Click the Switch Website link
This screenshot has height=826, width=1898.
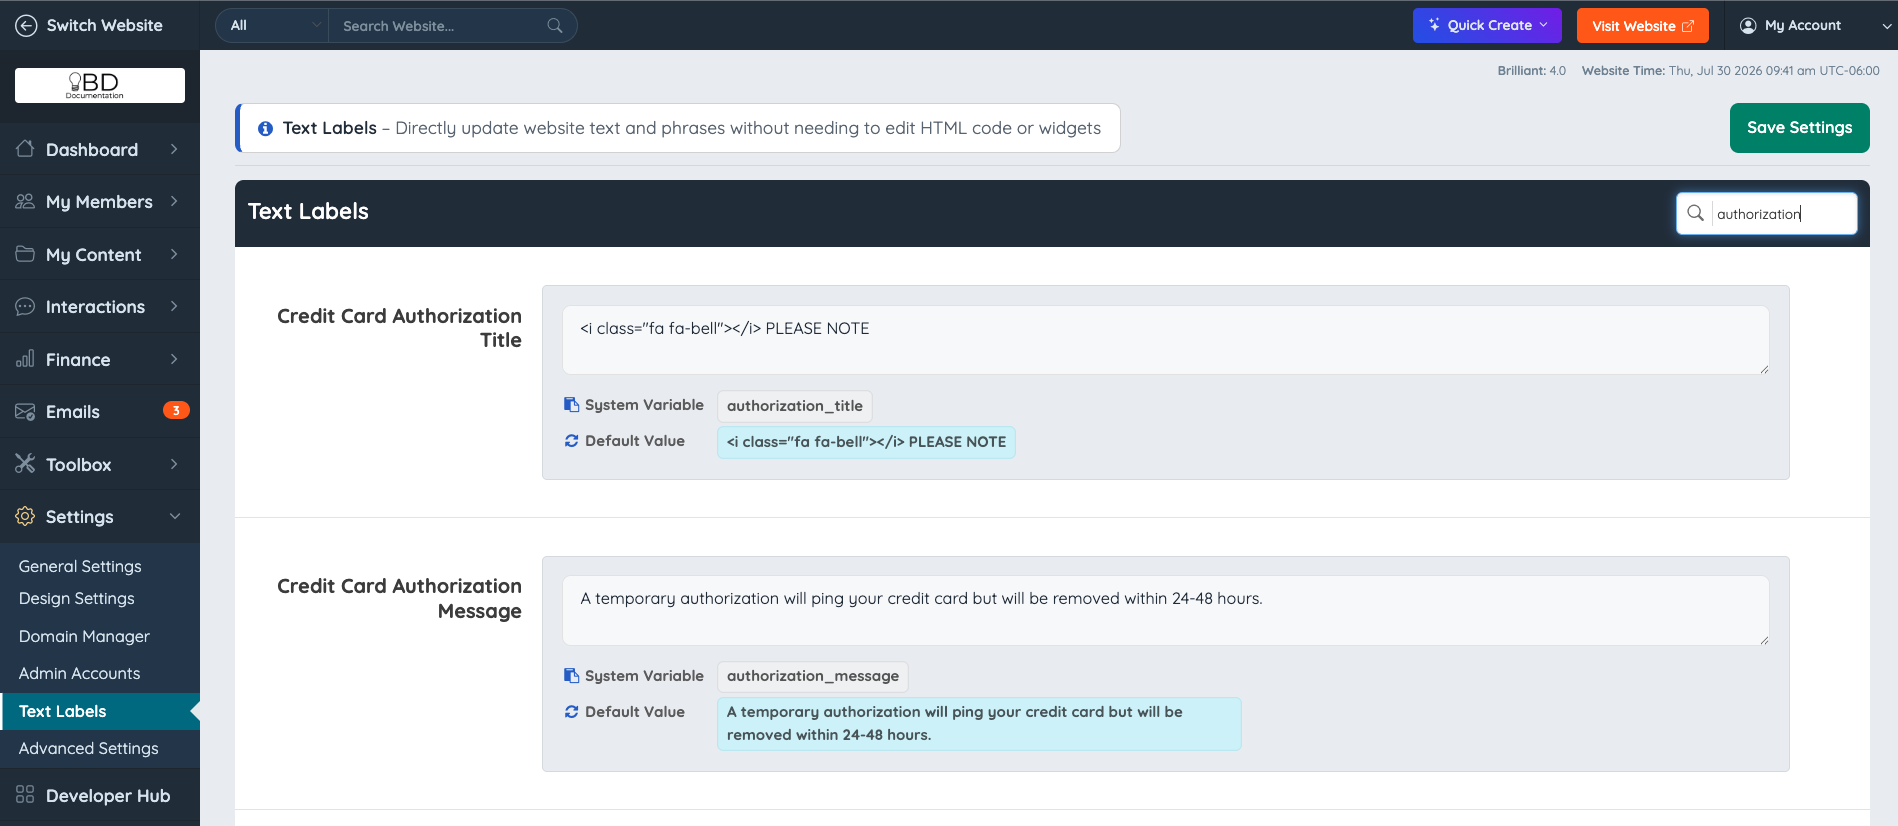click(x=89, y=25)
